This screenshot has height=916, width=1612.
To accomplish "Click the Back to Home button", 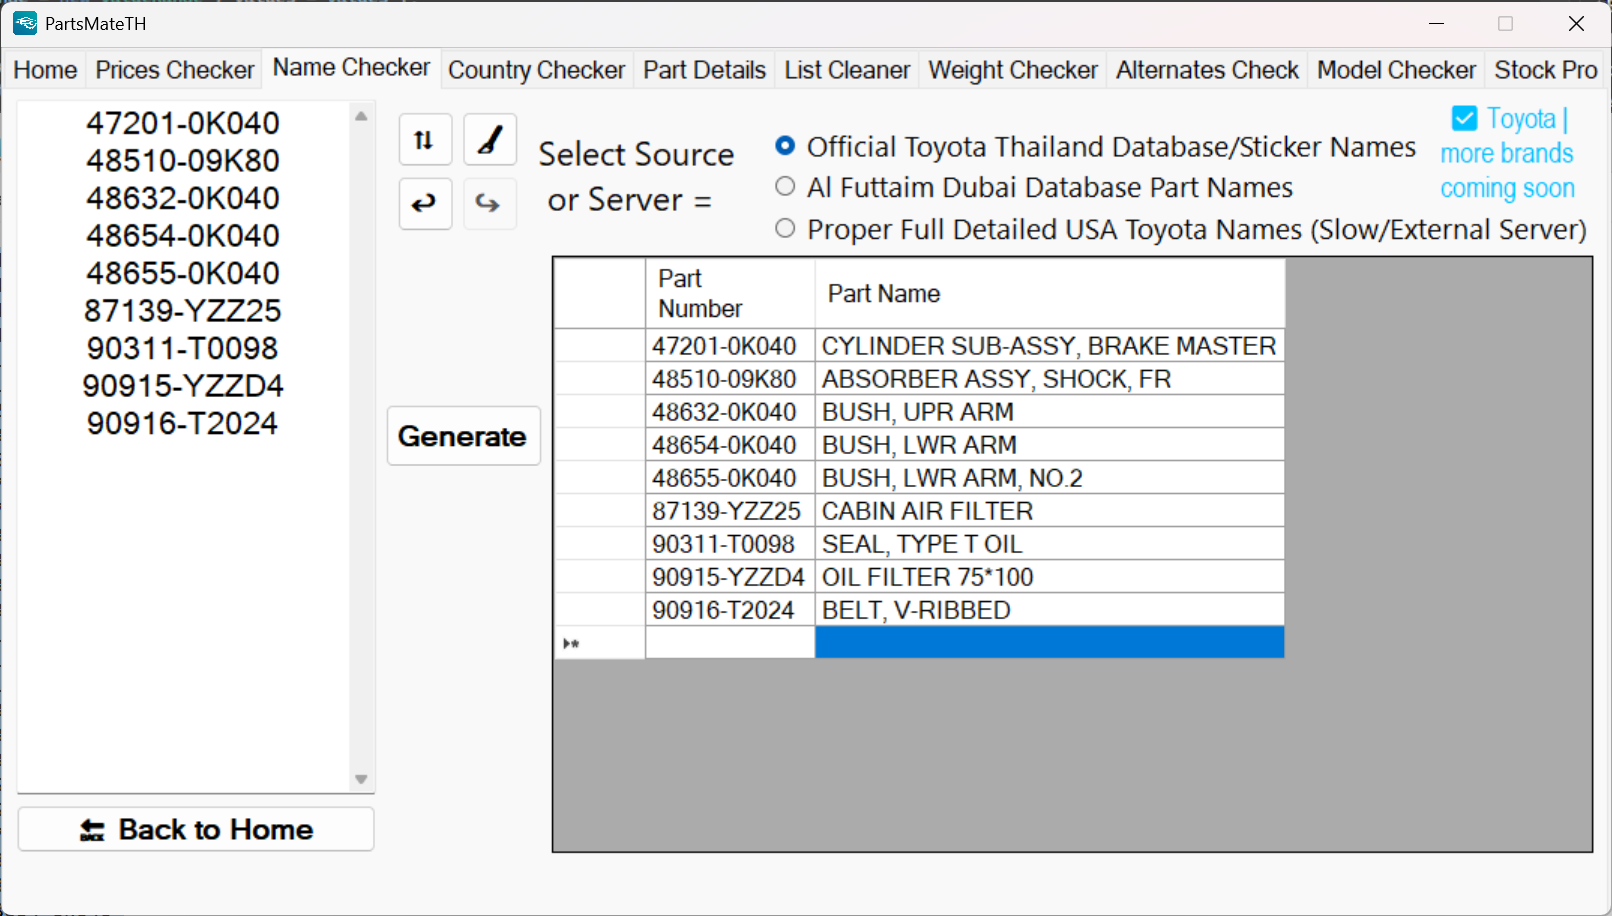I will tap(196, 829).
